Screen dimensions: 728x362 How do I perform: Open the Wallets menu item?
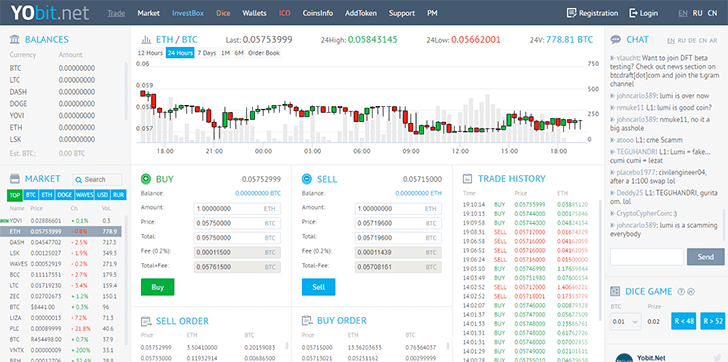[x=254, y=13]
